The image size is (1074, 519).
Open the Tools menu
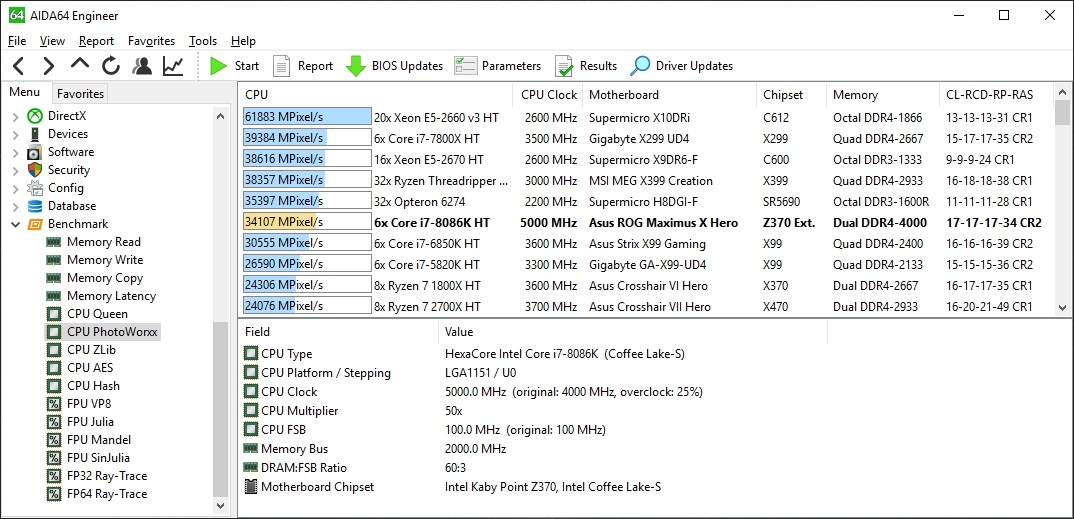[203, 41]
